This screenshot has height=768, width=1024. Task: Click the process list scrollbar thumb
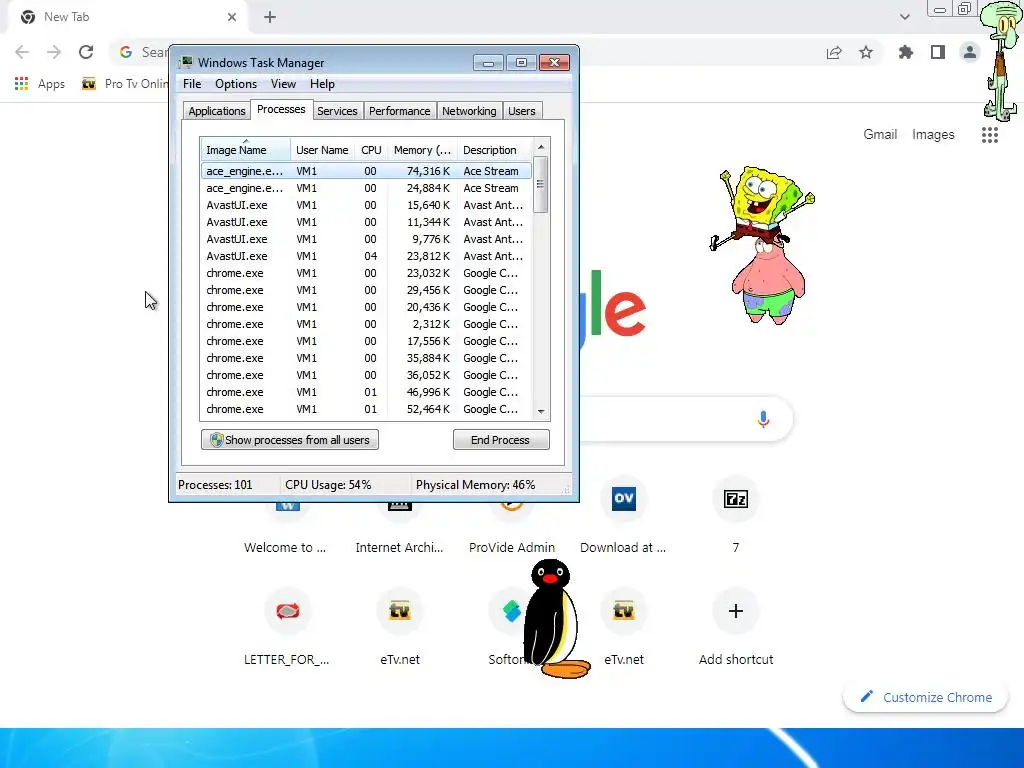[x=541, y=185]
